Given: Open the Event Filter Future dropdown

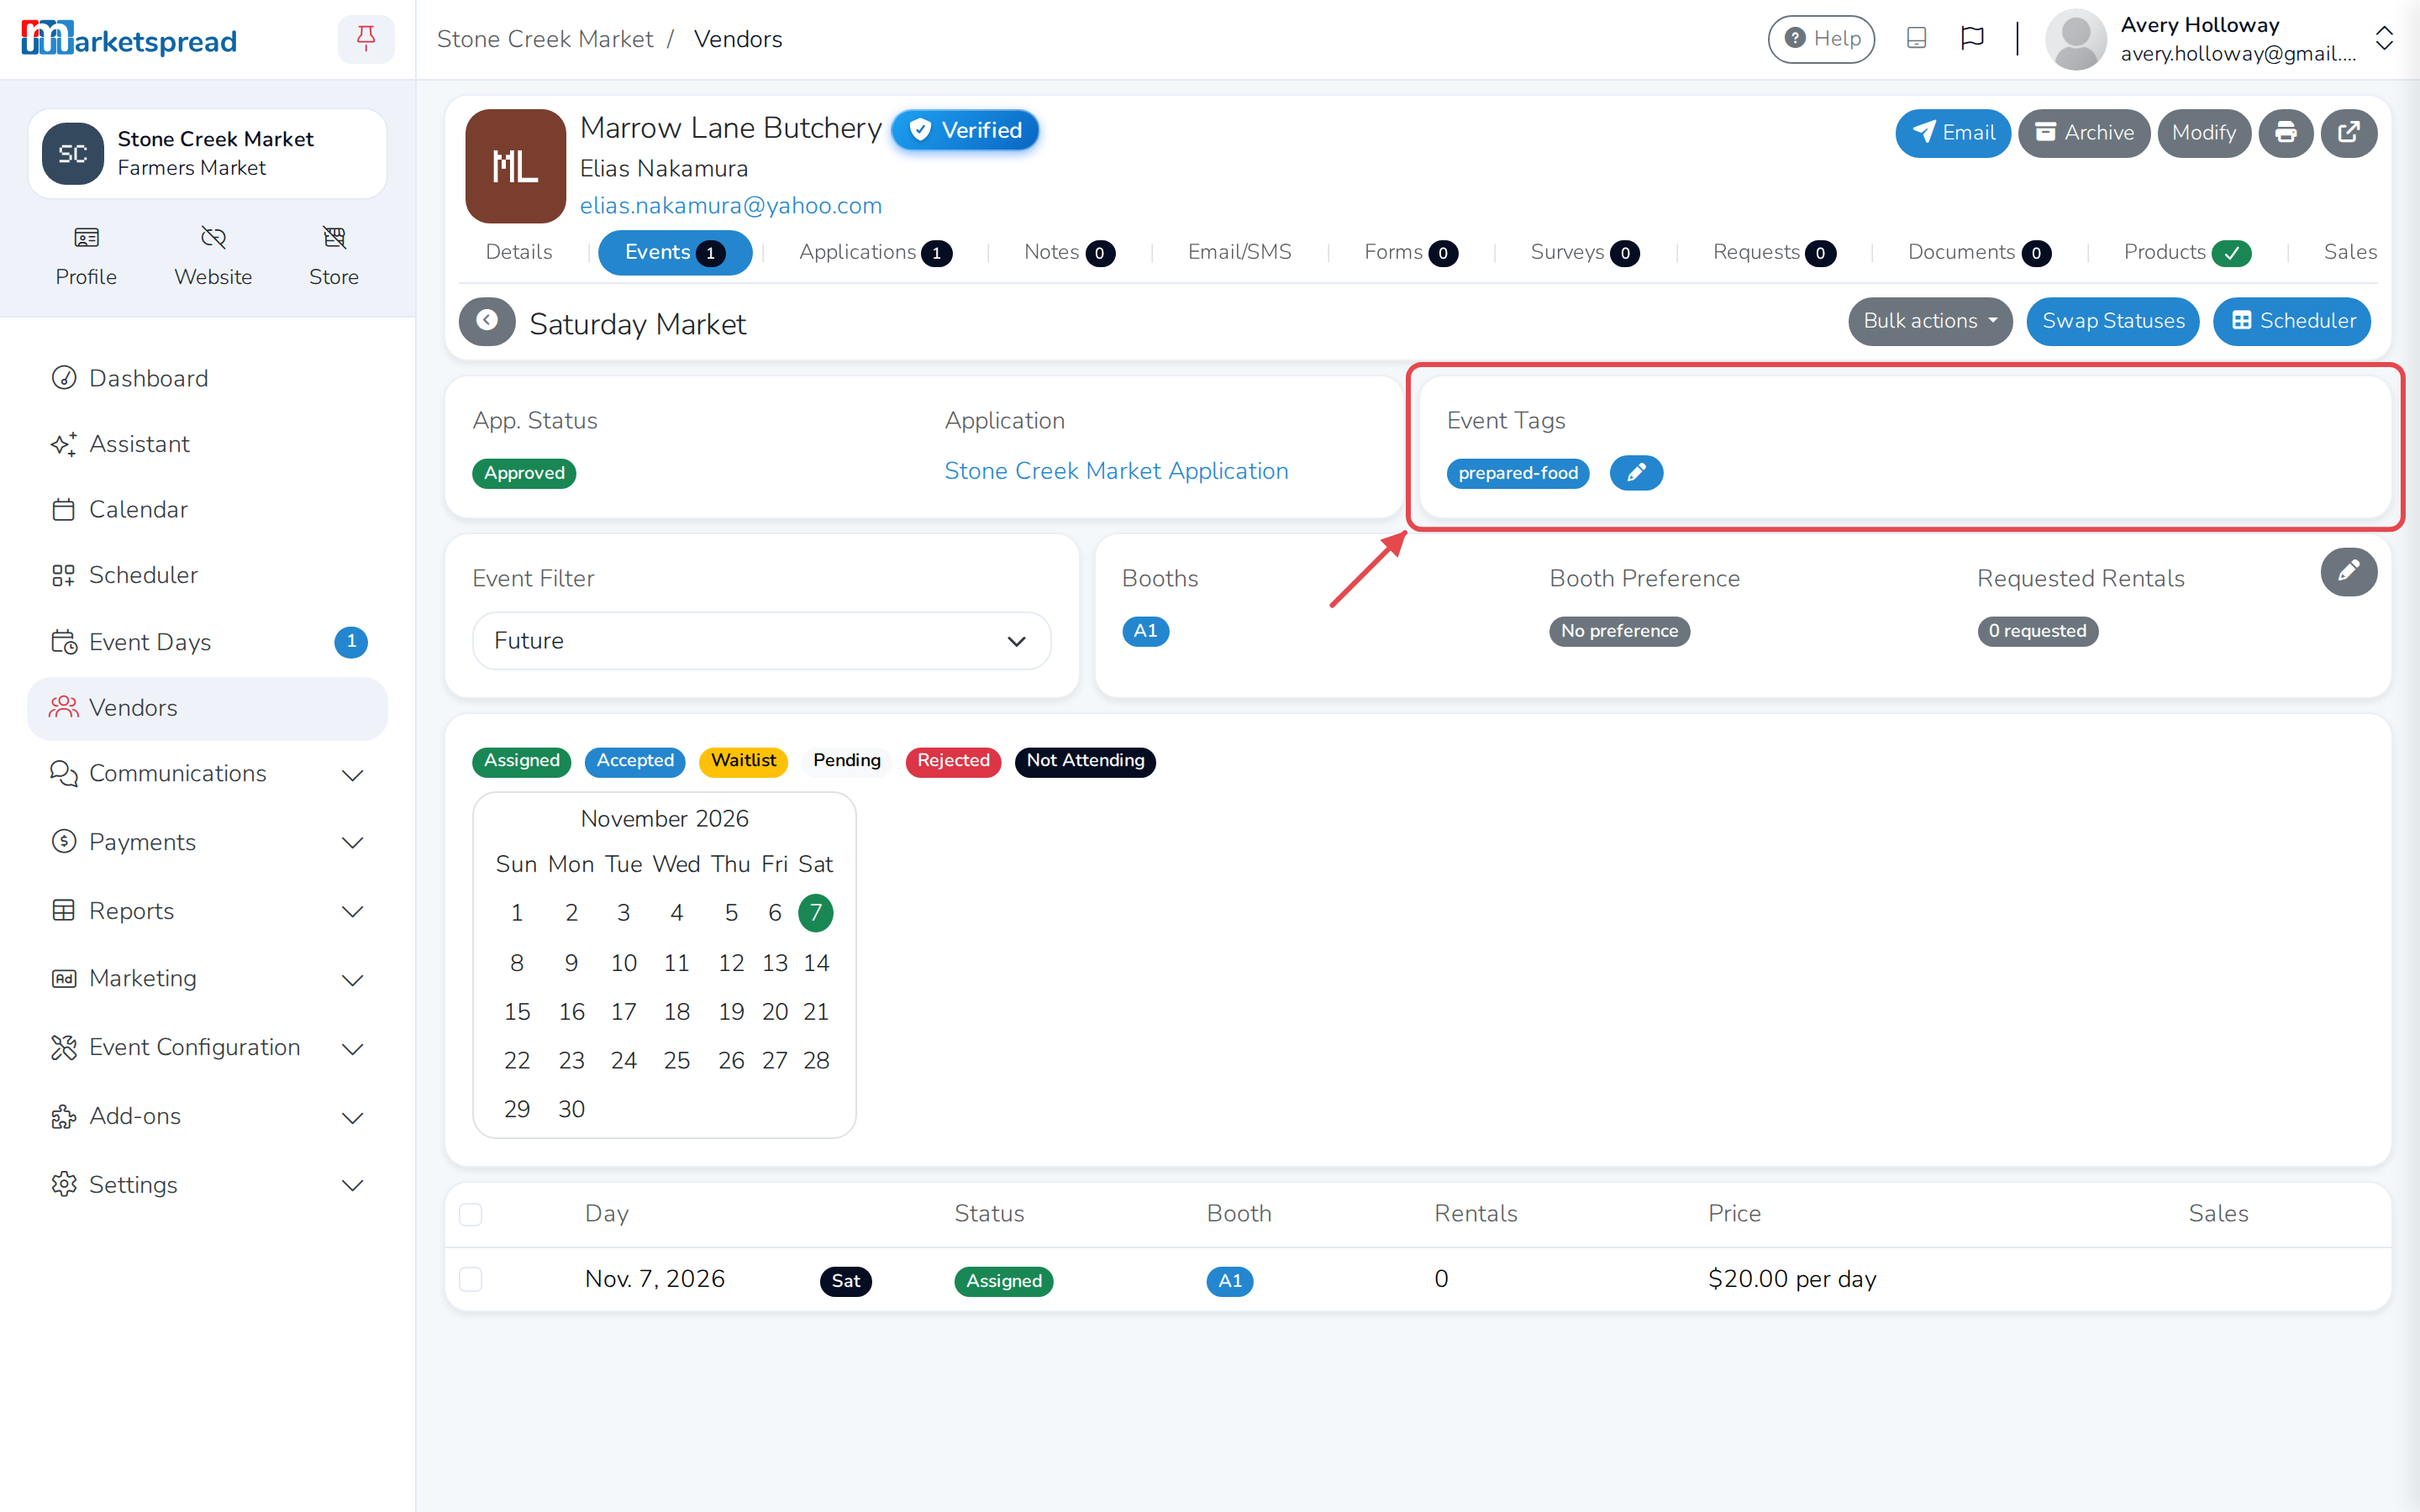Looking at the screenshot, I should coord(761,641).
